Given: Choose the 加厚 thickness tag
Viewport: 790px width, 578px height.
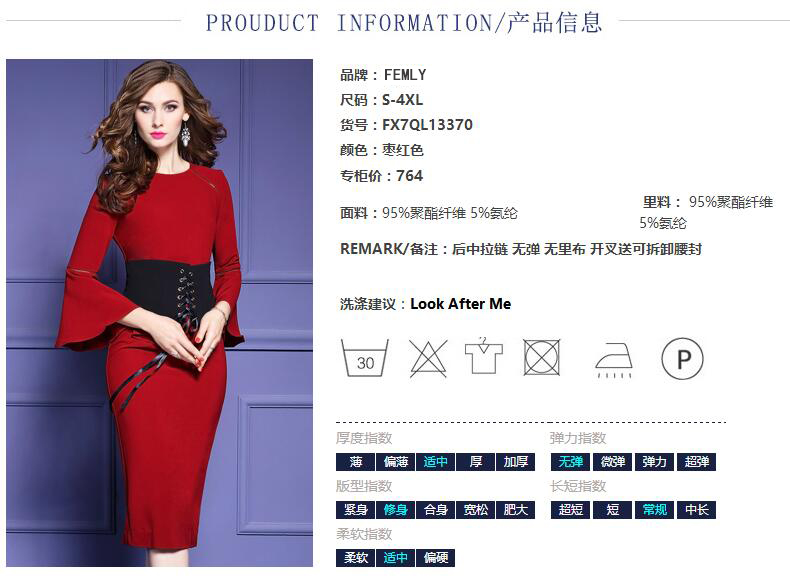Looking at the screenshot, I should (515, 462).
